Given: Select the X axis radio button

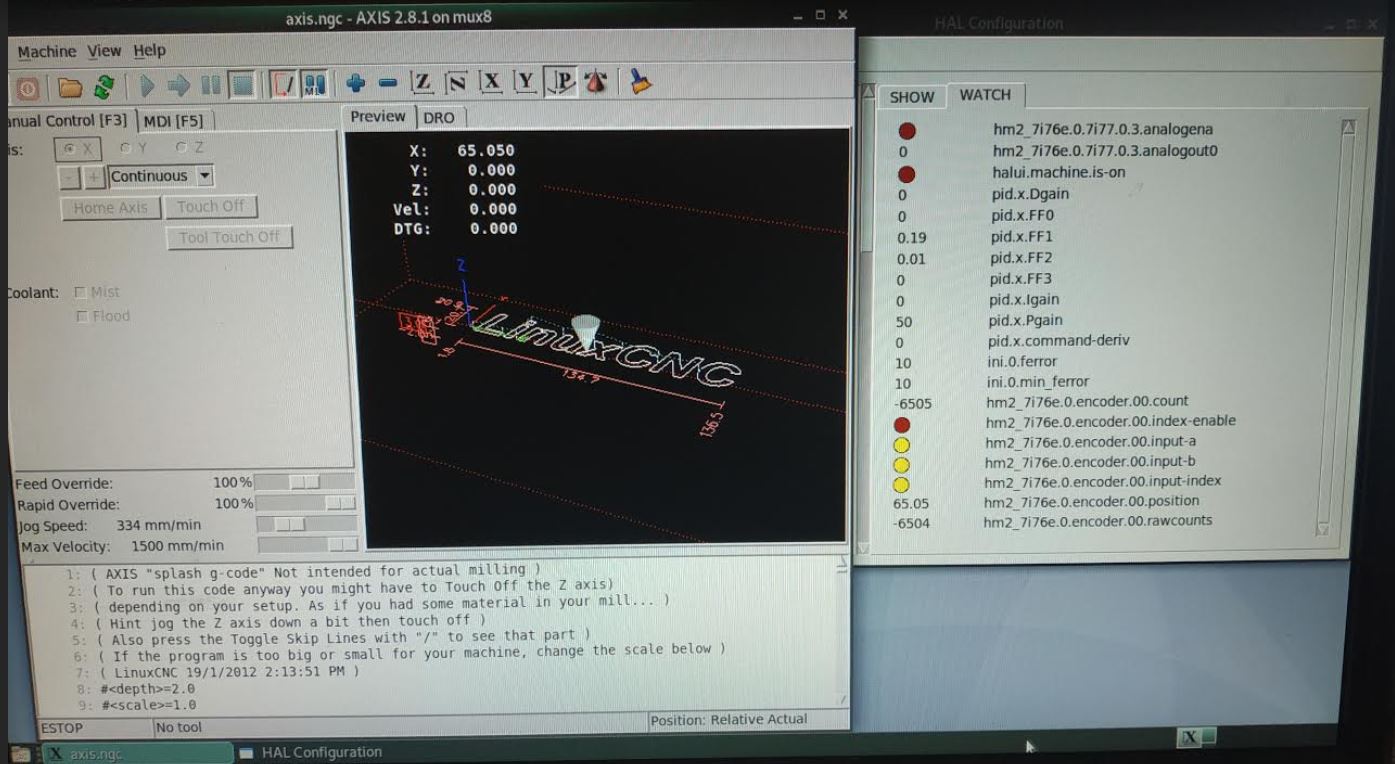Looking at the screenshot, I should click(x=78, y=148).
